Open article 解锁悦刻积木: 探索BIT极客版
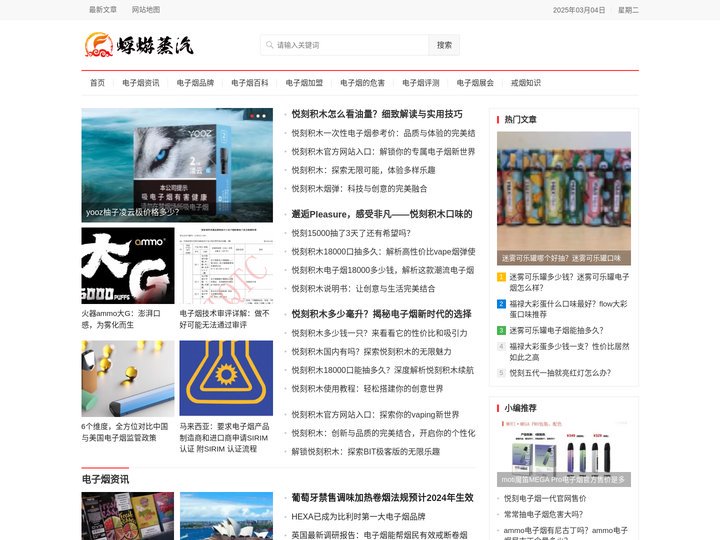The image size is (720, 540). 366,451
